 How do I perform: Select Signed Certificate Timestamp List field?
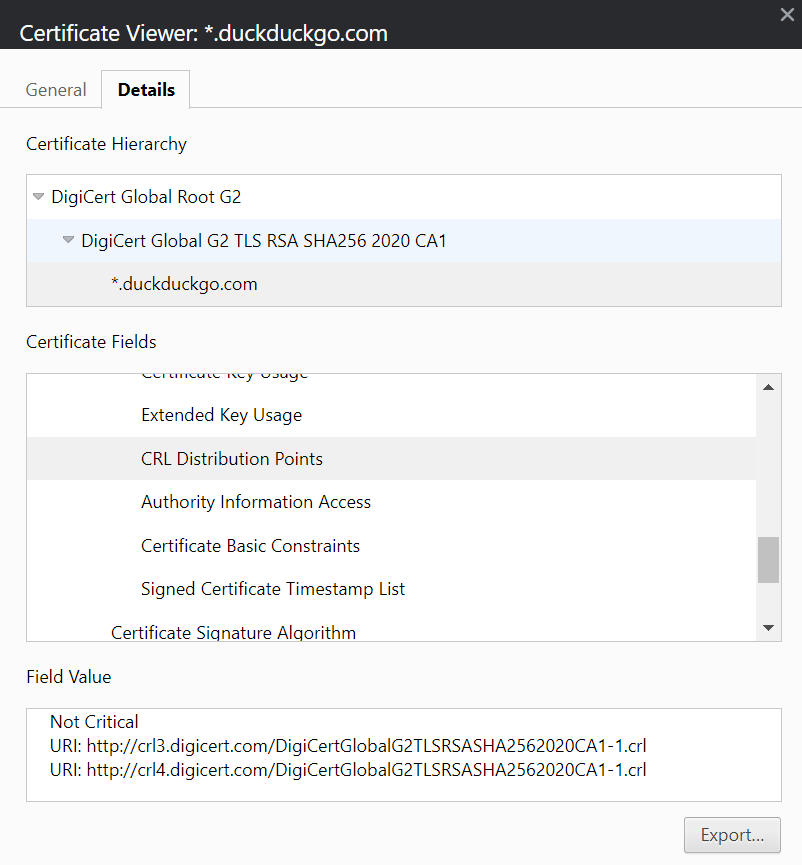[391, 589]
